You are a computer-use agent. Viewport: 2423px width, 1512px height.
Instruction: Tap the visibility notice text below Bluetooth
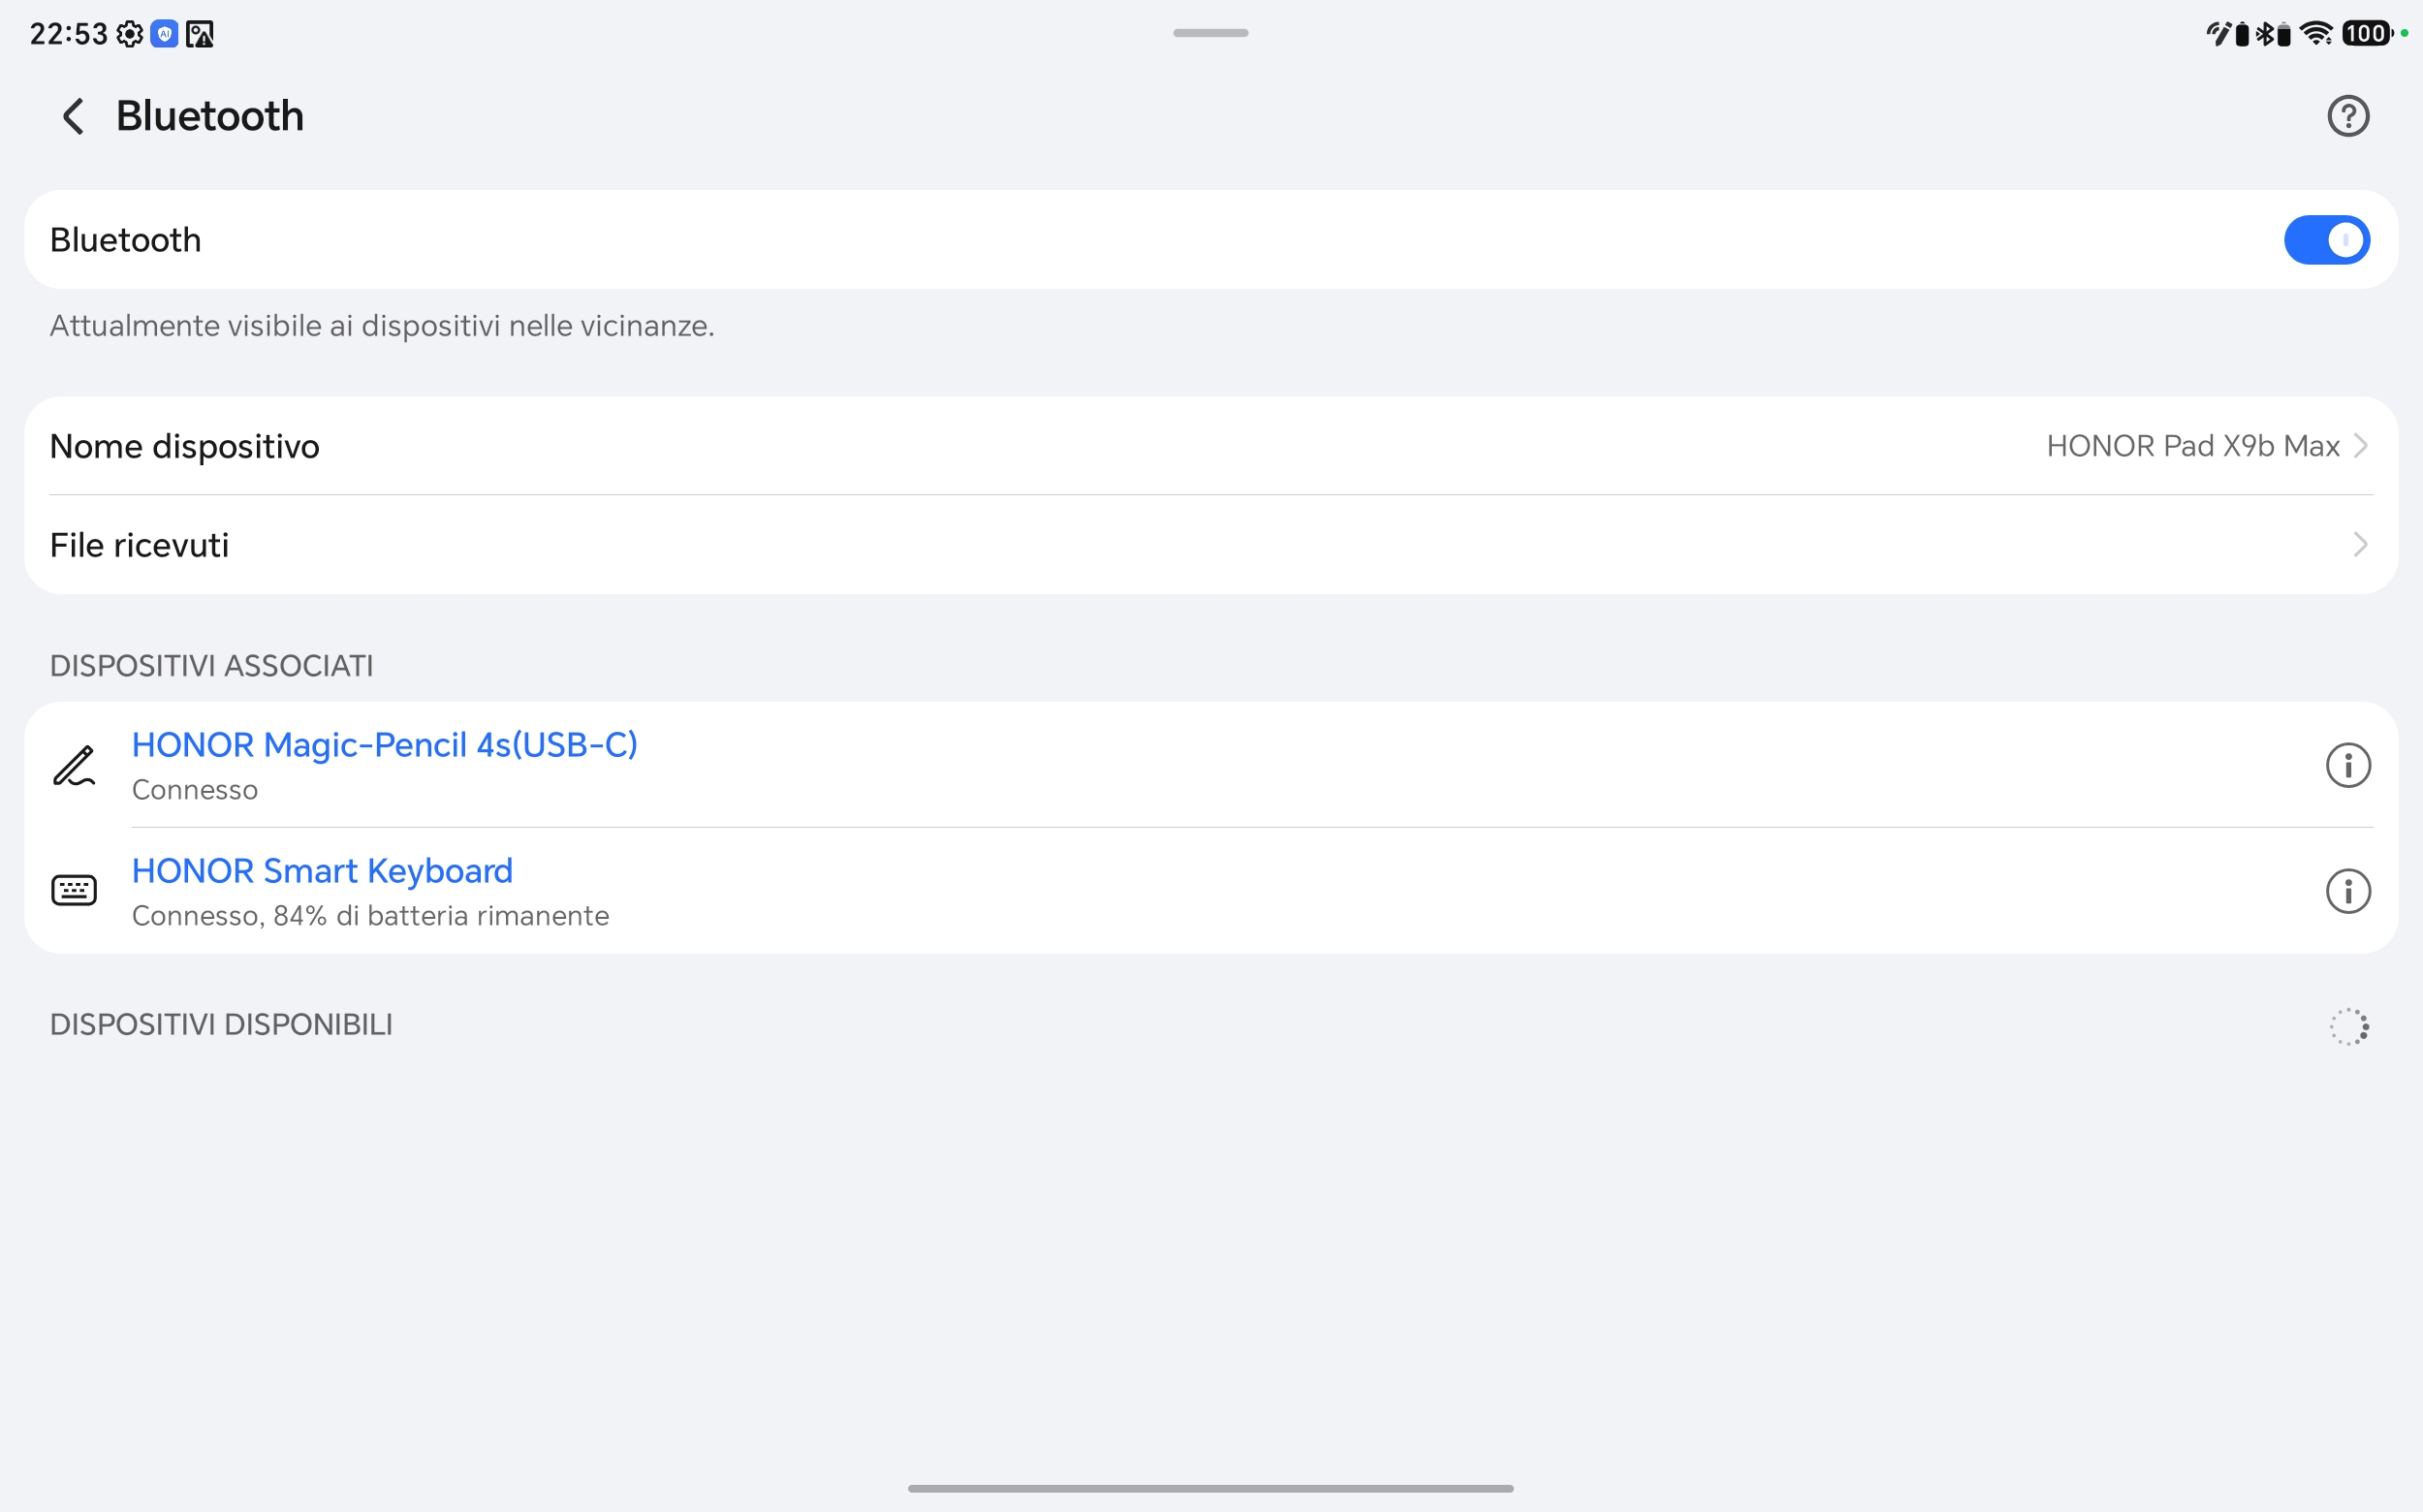click(382, 326)
